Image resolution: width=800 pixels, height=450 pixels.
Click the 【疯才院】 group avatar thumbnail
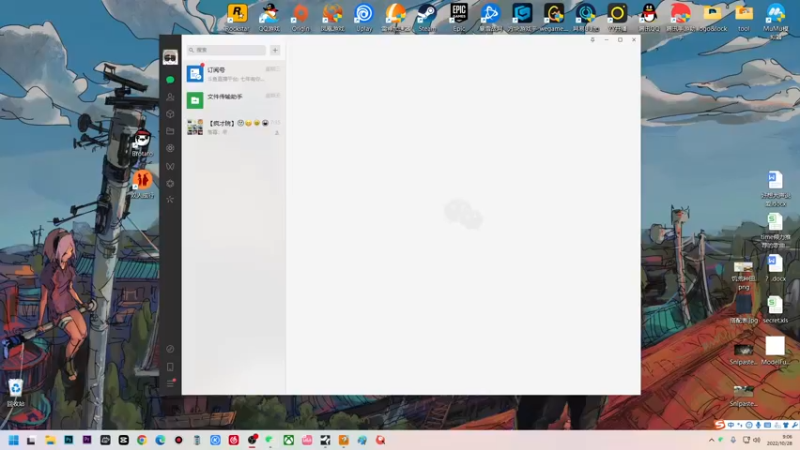(x=195, y=127)
